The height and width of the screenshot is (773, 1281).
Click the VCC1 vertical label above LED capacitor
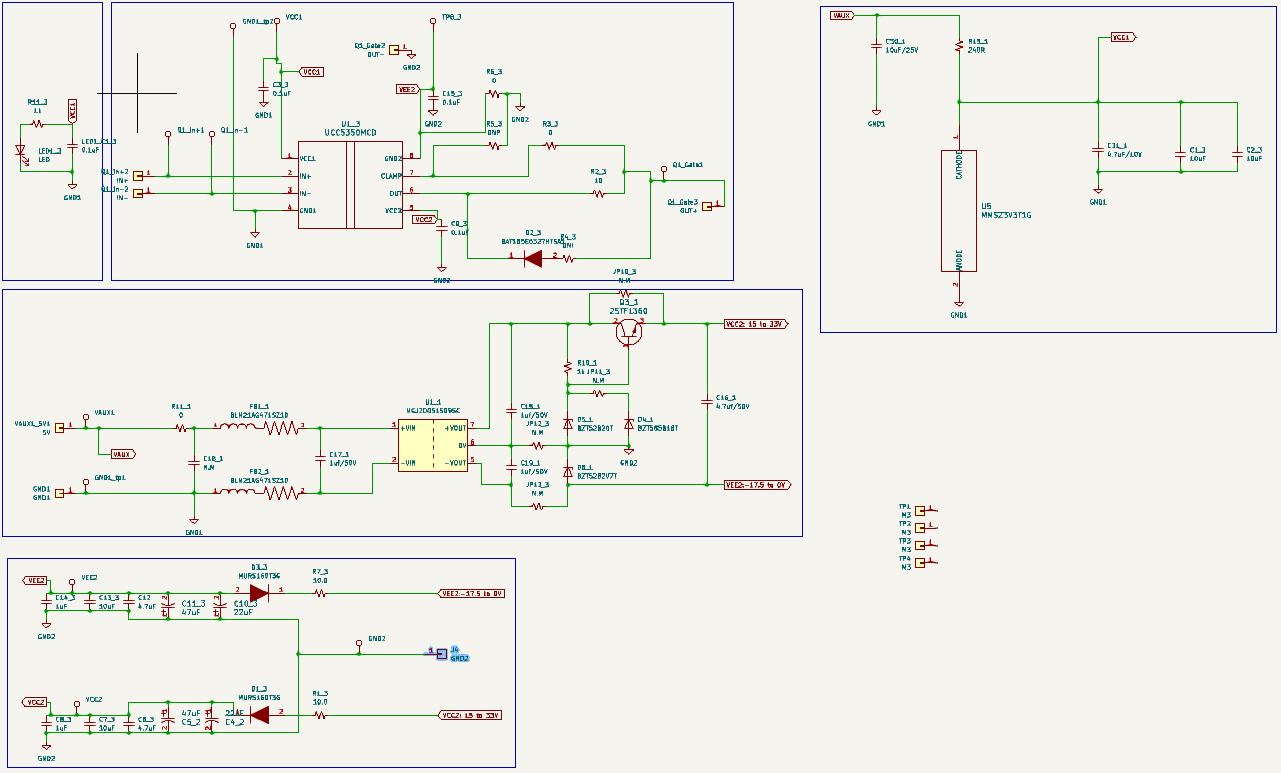(72, 110)
